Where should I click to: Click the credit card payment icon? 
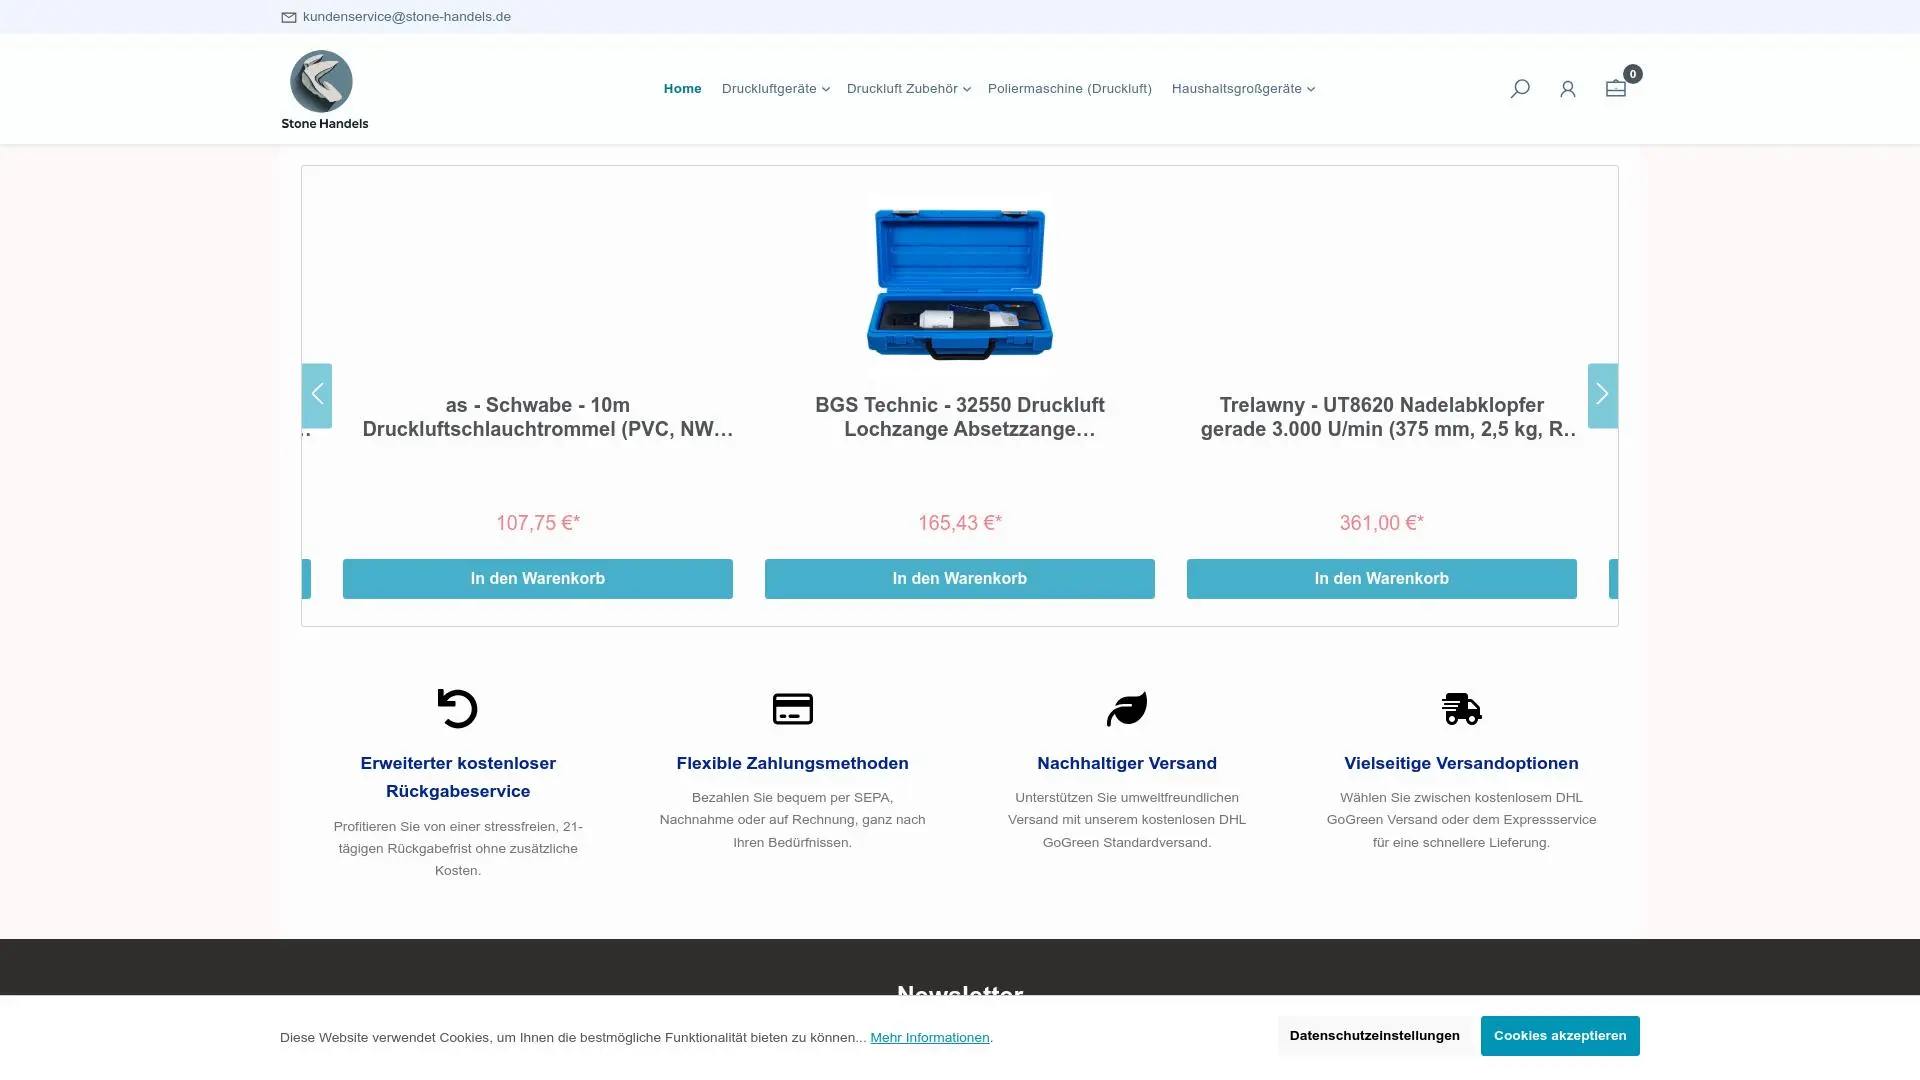click(x=792, y=709)
